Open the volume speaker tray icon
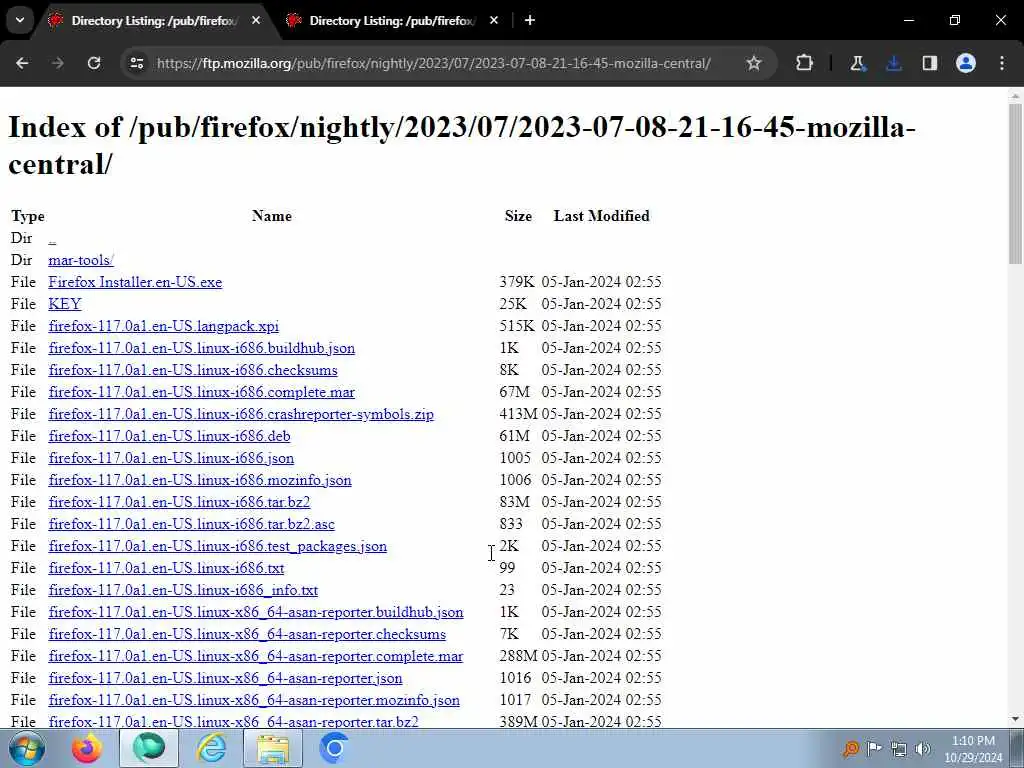This screenshot has width=1024, height=768. pyautogui.click(x=923, y=749)
